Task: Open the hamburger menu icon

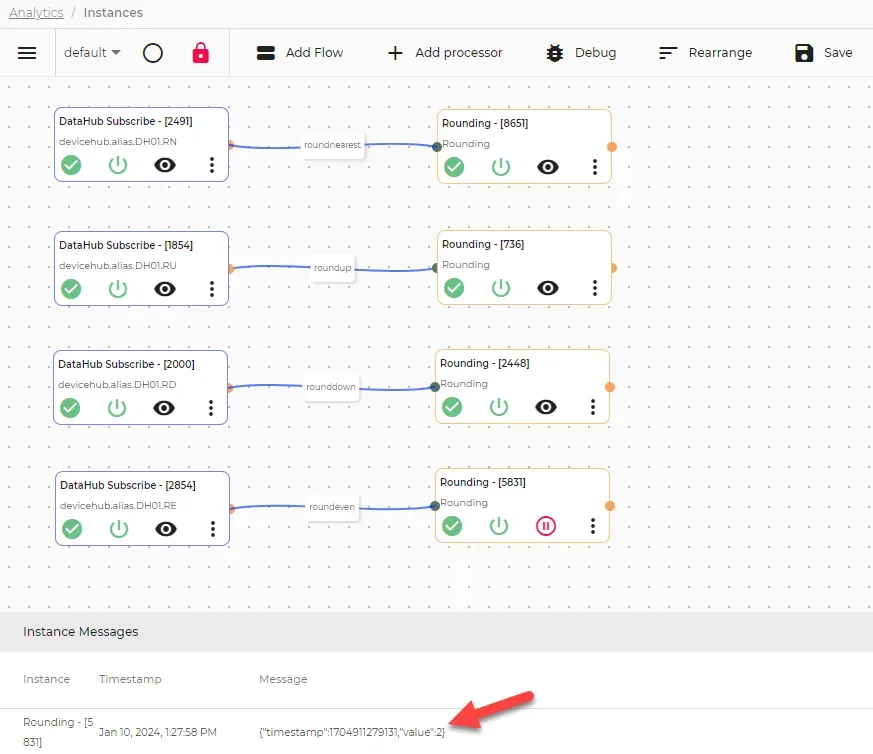Action: 27,53
